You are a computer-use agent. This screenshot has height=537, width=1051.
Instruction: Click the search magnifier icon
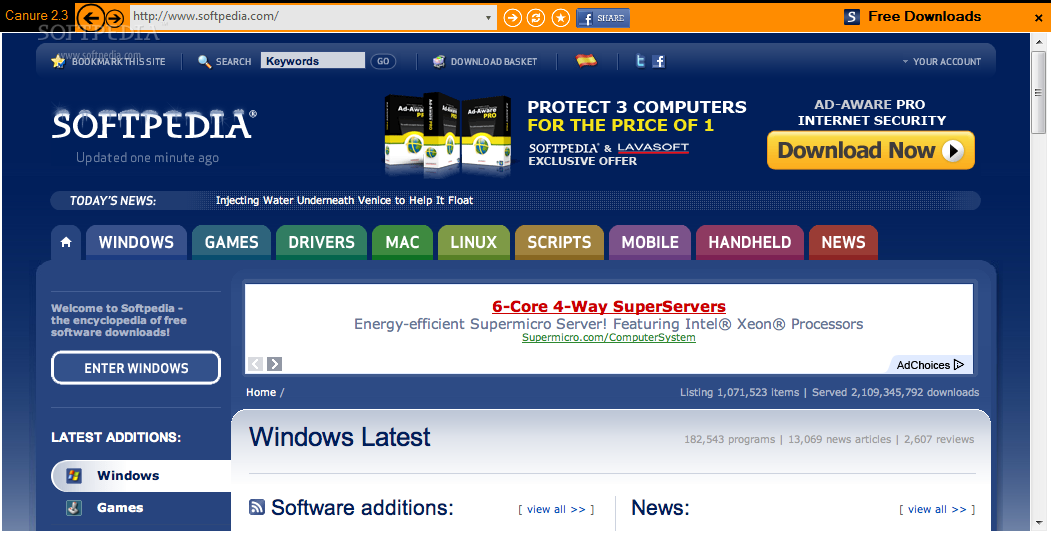(204, 61)
